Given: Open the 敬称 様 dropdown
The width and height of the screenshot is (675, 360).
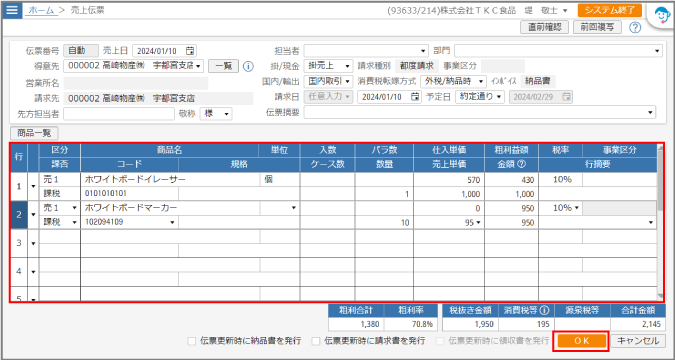Looking at the screenshot, I should tap(216, 114).
